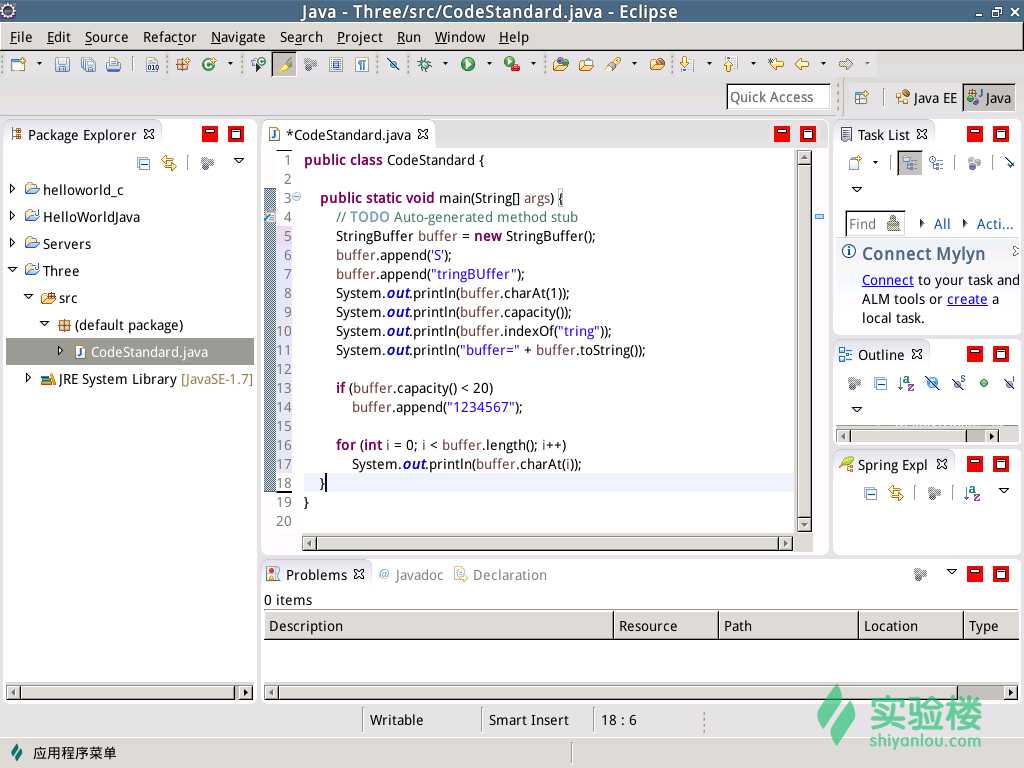Expand the helloworld_c project
The width and height of the screenshot is (1024, 768).
tap(12, 189)
